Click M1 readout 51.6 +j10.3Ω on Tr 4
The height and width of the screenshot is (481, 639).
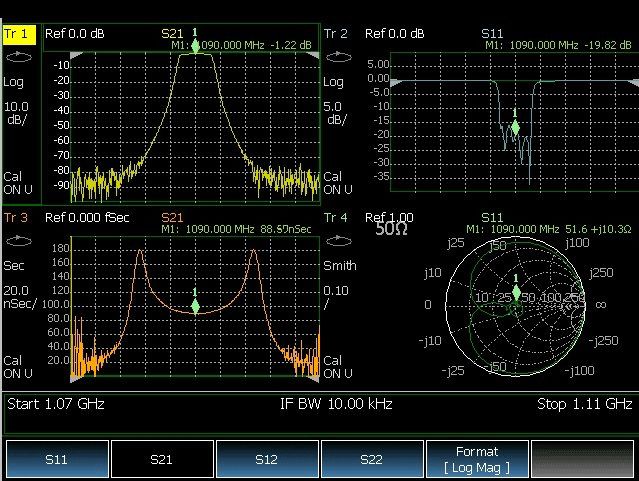tap(549, 229)
